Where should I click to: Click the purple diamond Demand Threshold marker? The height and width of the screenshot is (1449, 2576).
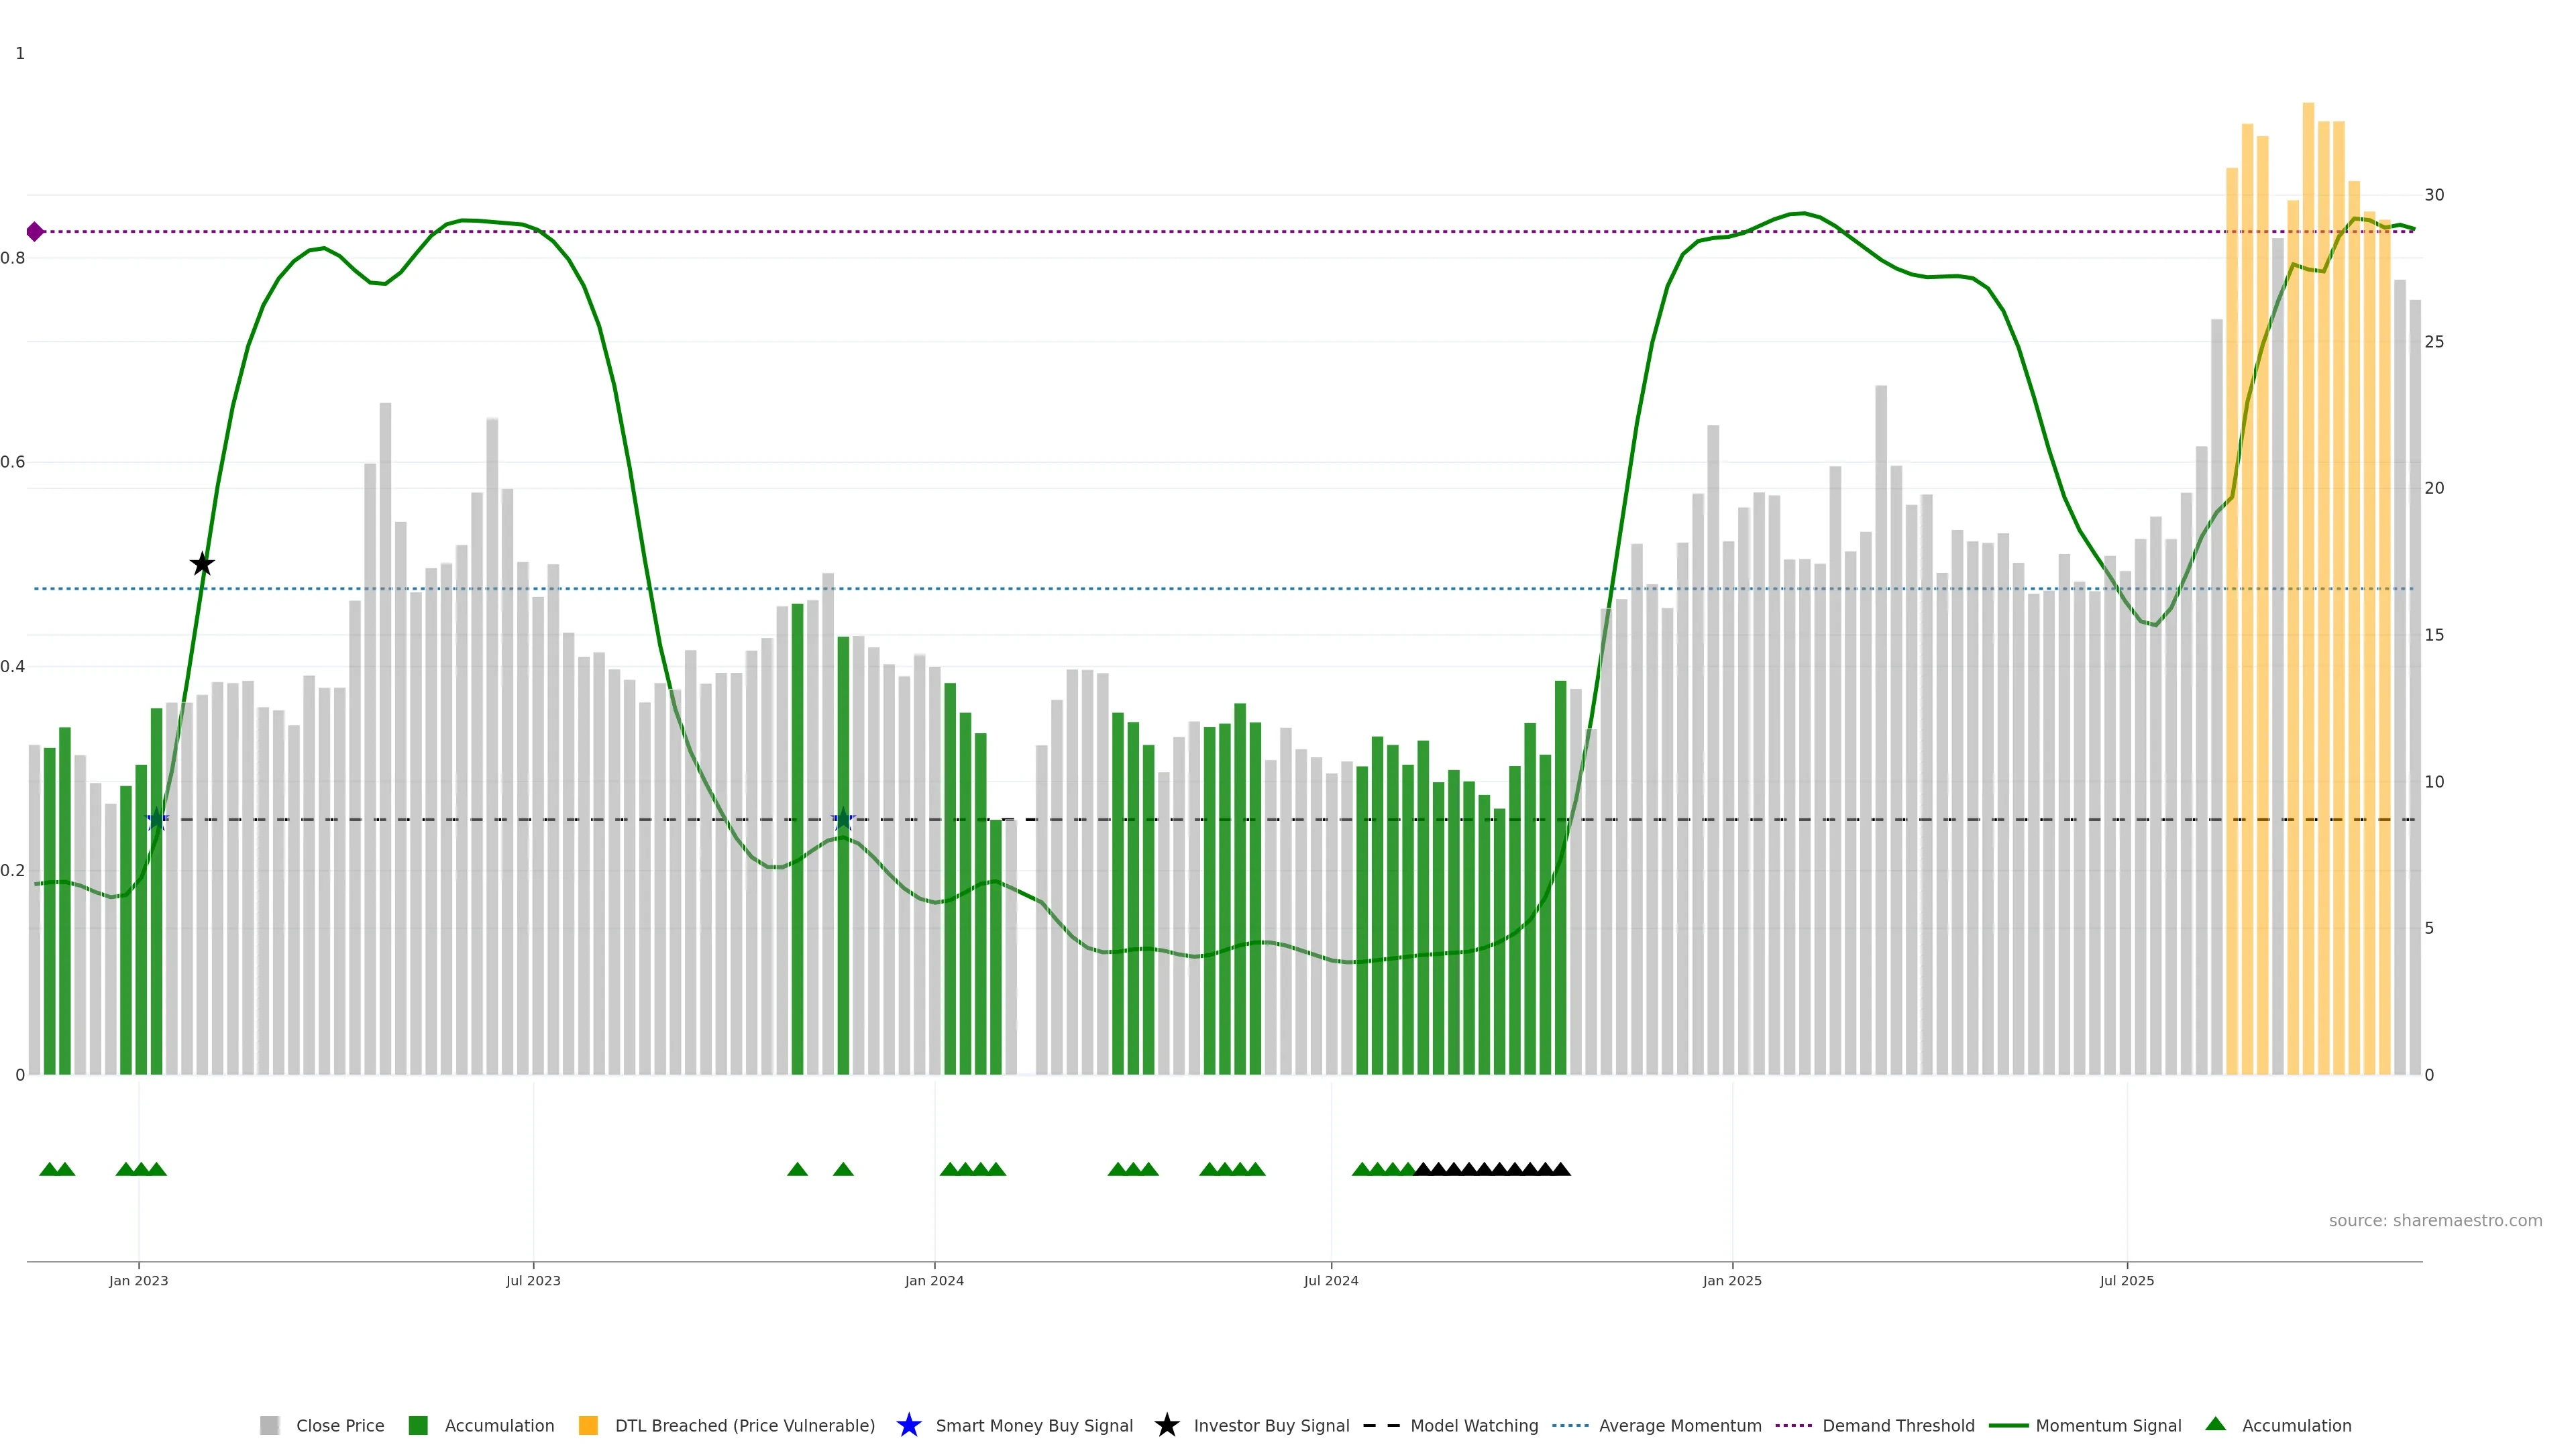point(35,232)
